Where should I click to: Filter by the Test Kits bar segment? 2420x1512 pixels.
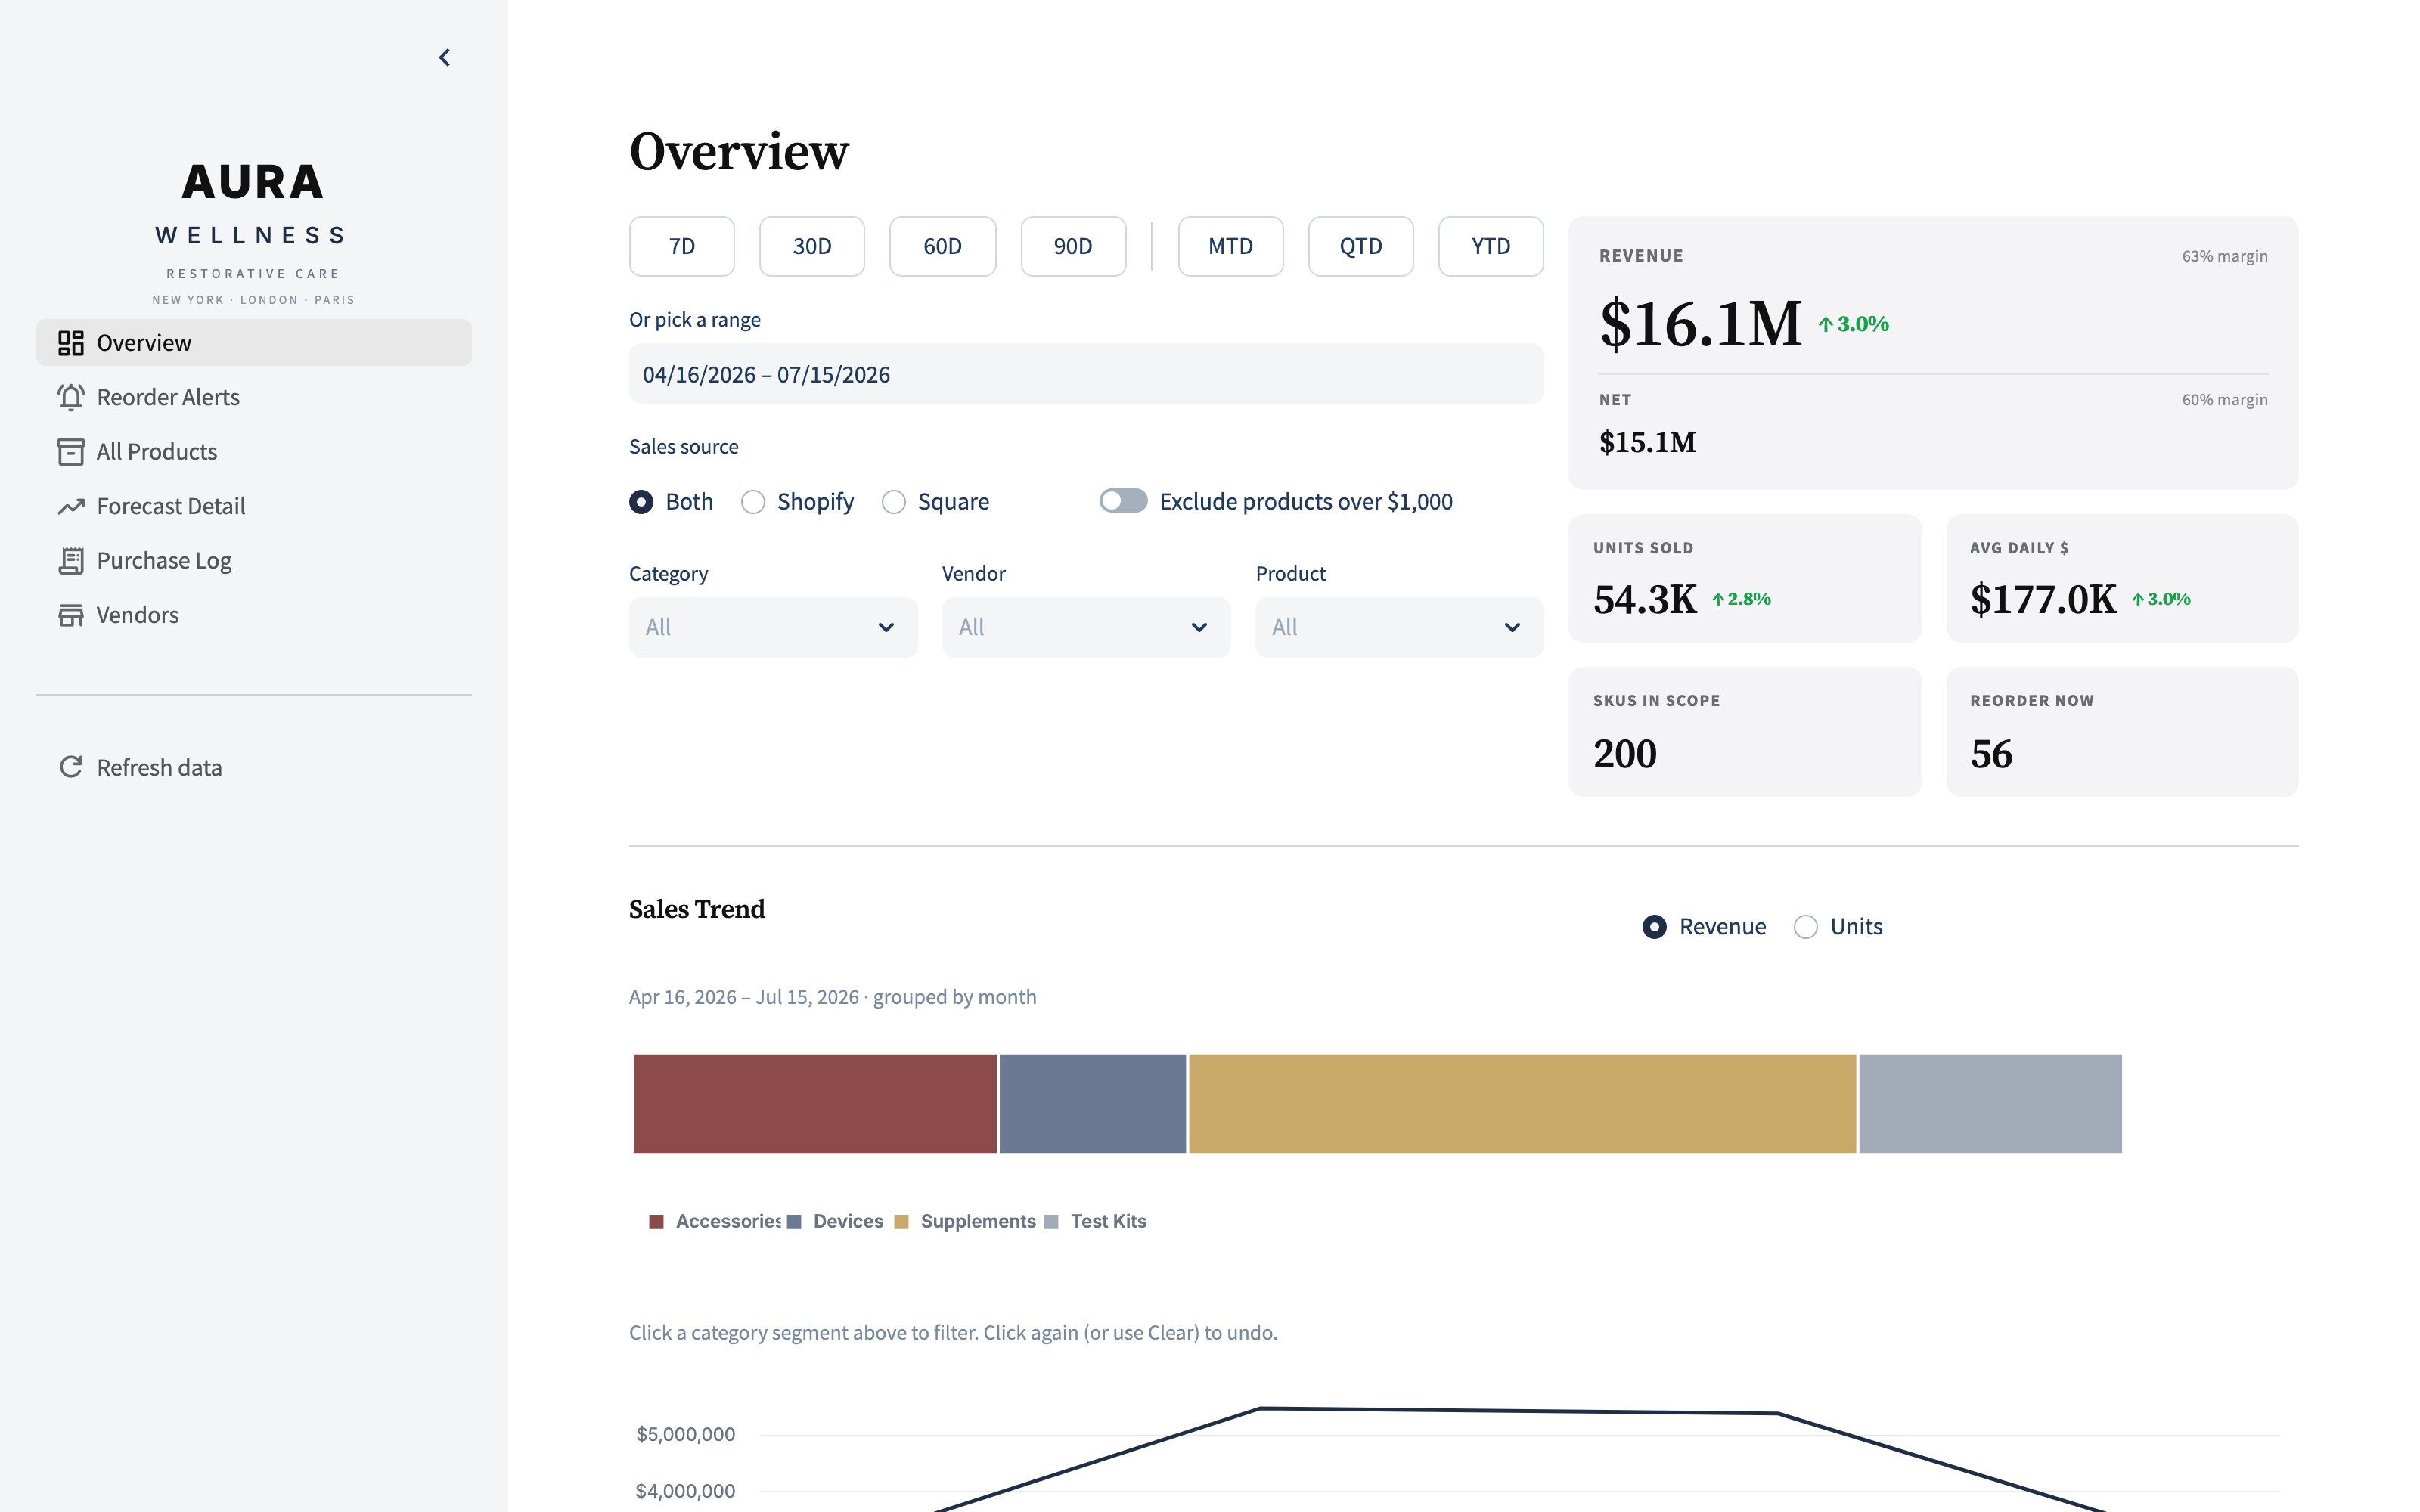[x=1990, y=1103]
